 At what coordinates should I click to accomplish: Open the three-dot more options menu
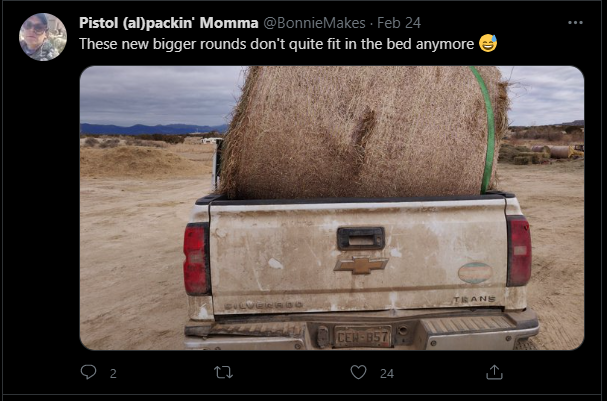[575, 22]
